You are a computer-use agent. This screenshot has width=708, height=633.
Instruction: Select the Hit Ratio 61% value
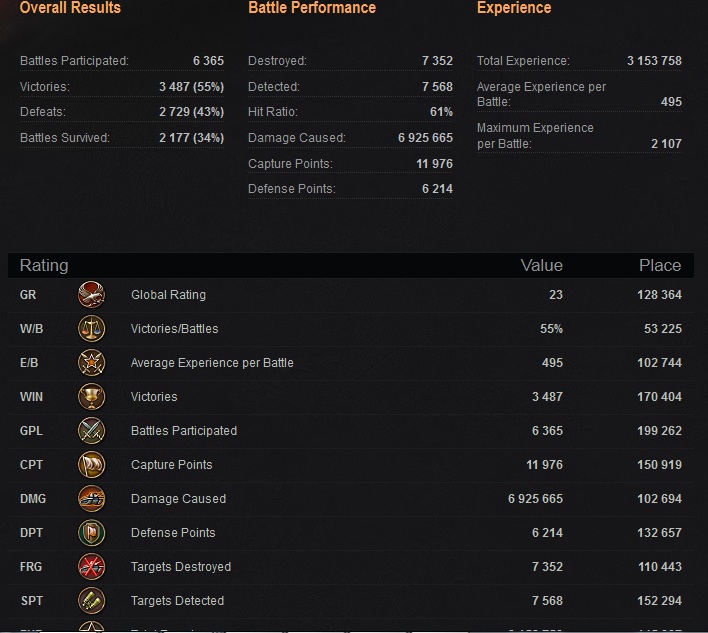(441, 112)
